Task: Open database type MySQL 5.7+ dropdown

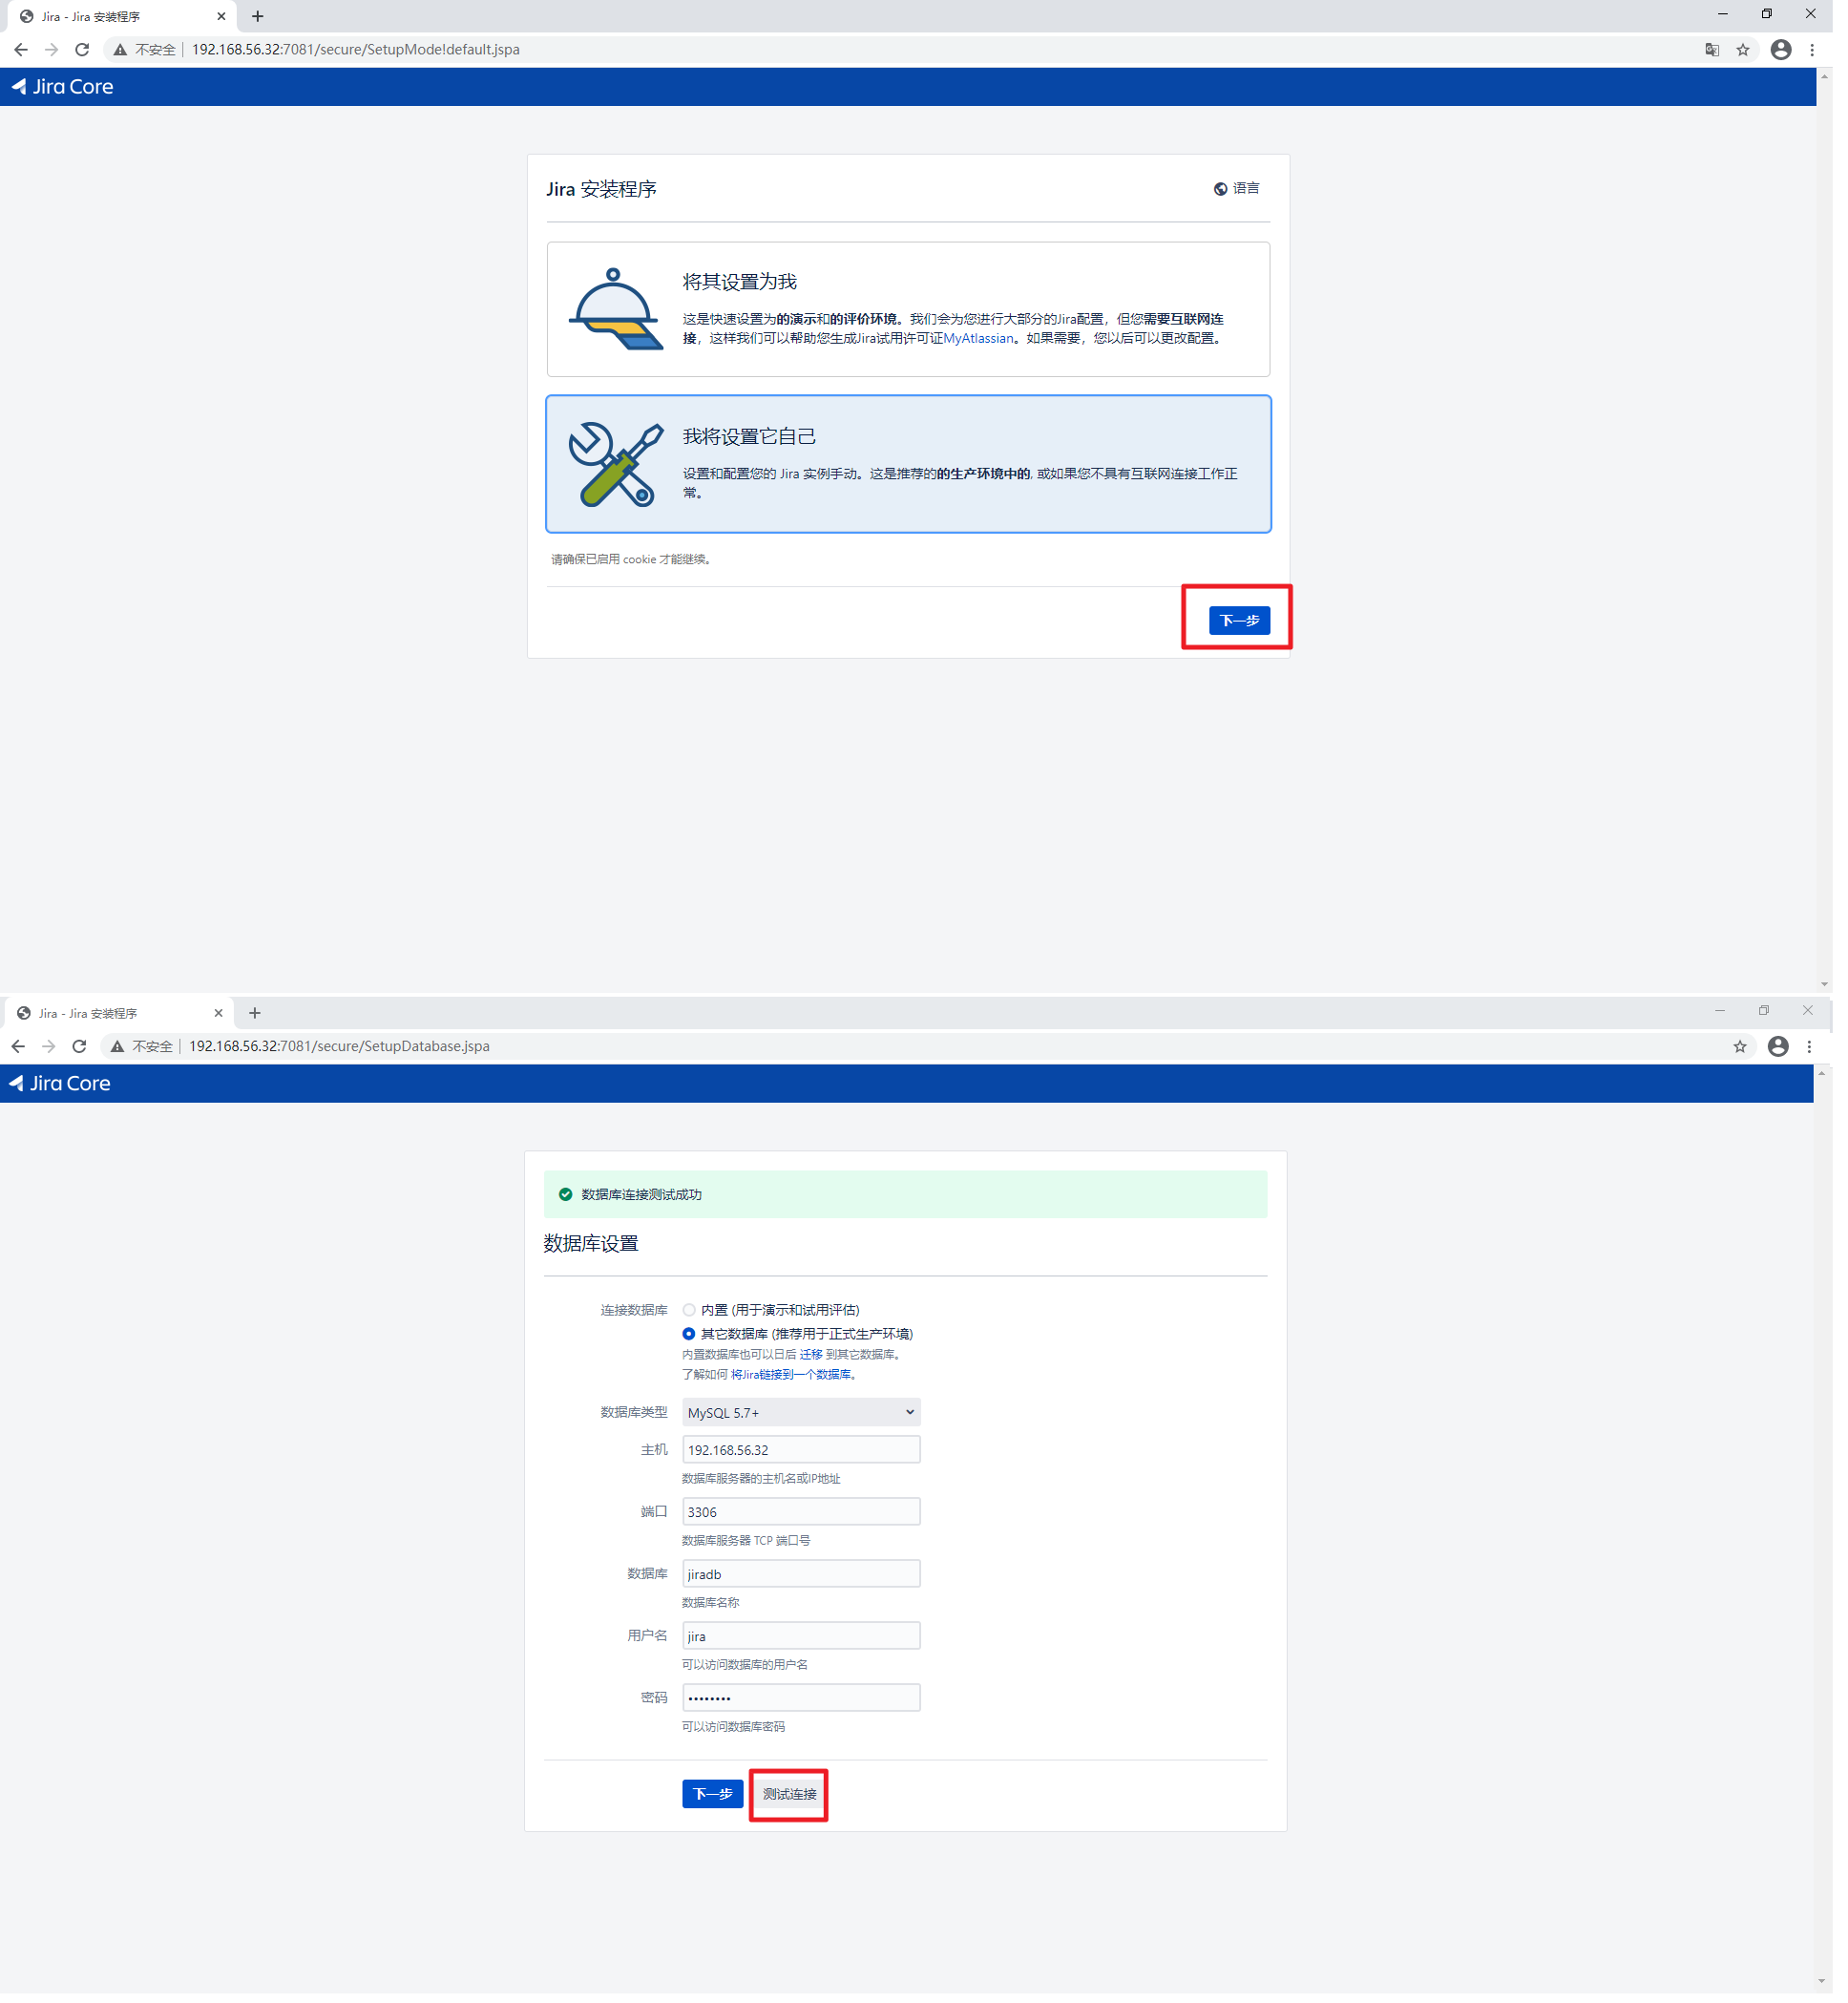Action: pos(807,1423)
